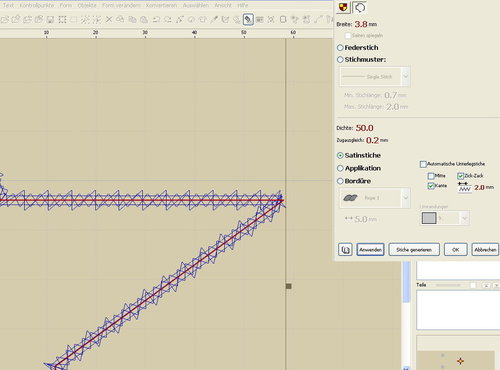Toggle the Mitte underlay checkbox

coord(431,176)
